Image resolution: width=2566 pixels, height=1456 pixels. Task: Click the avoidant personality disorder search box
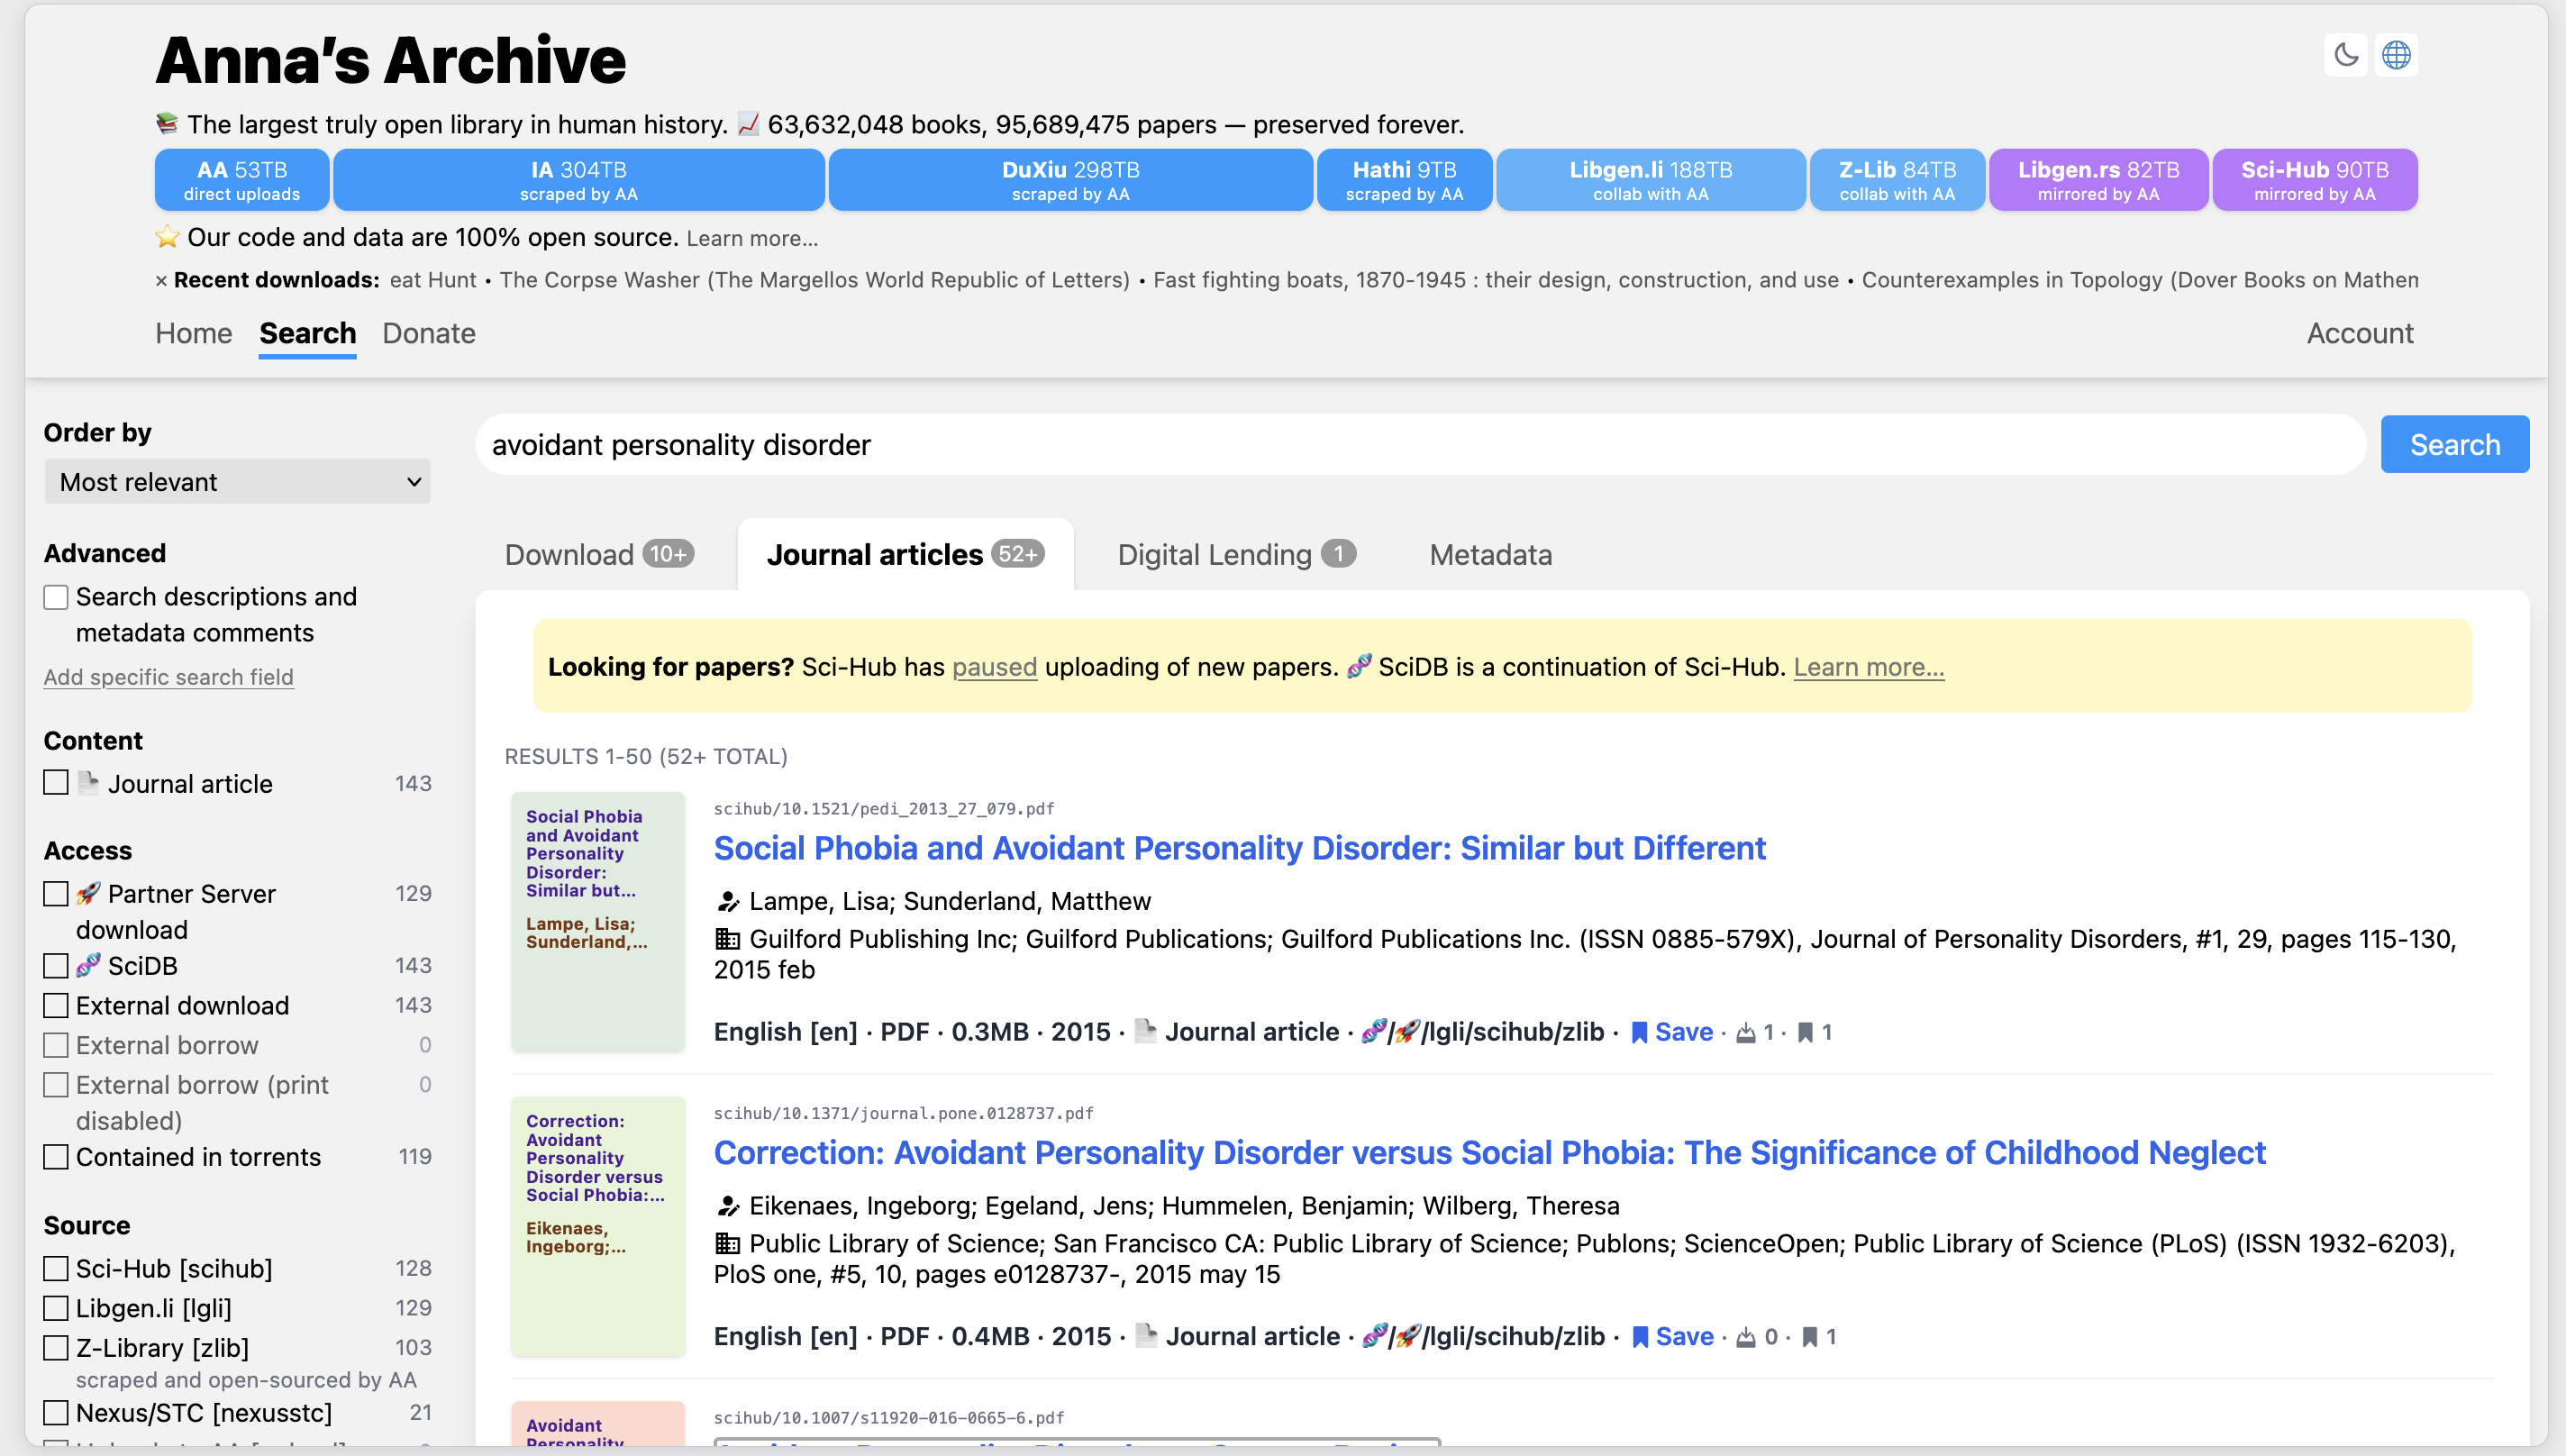1420,445
